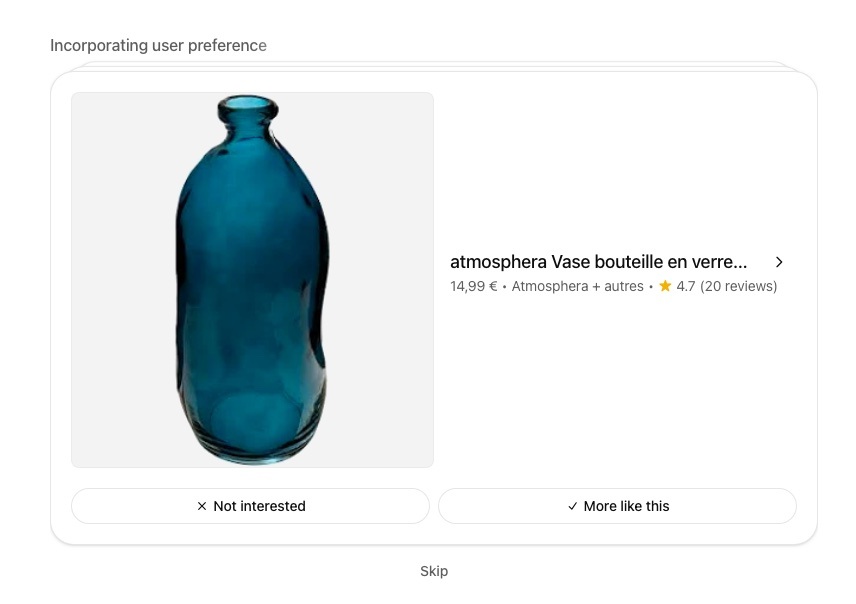856x604 pixels.
Task: Click the "14,99 €" price text
Action: click(x=473, y=286)
